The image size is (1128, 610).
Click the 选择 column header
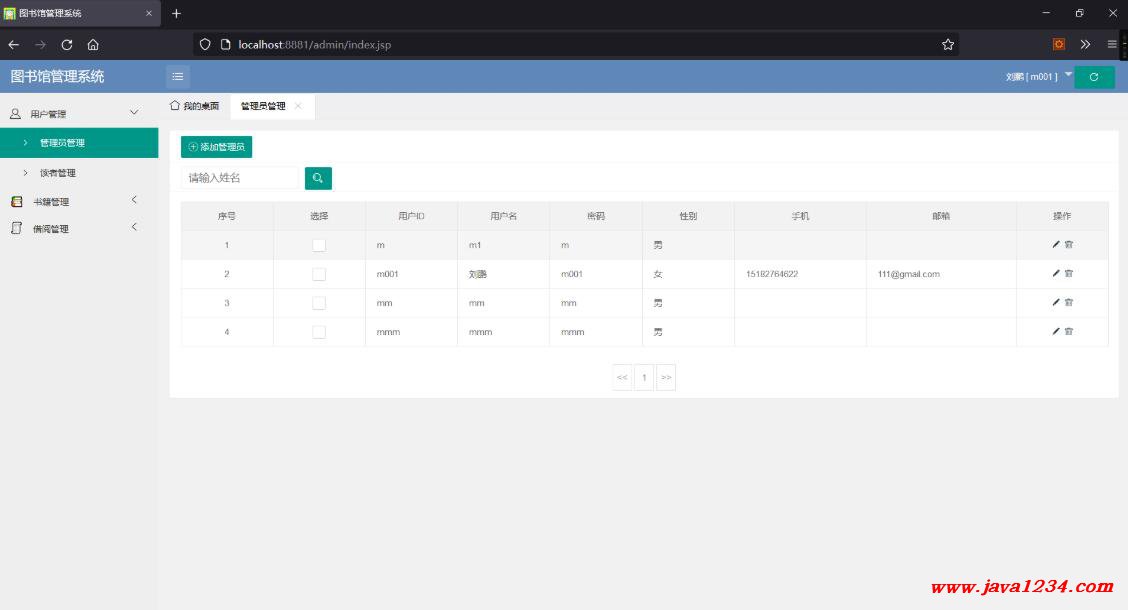pos(319,216)
